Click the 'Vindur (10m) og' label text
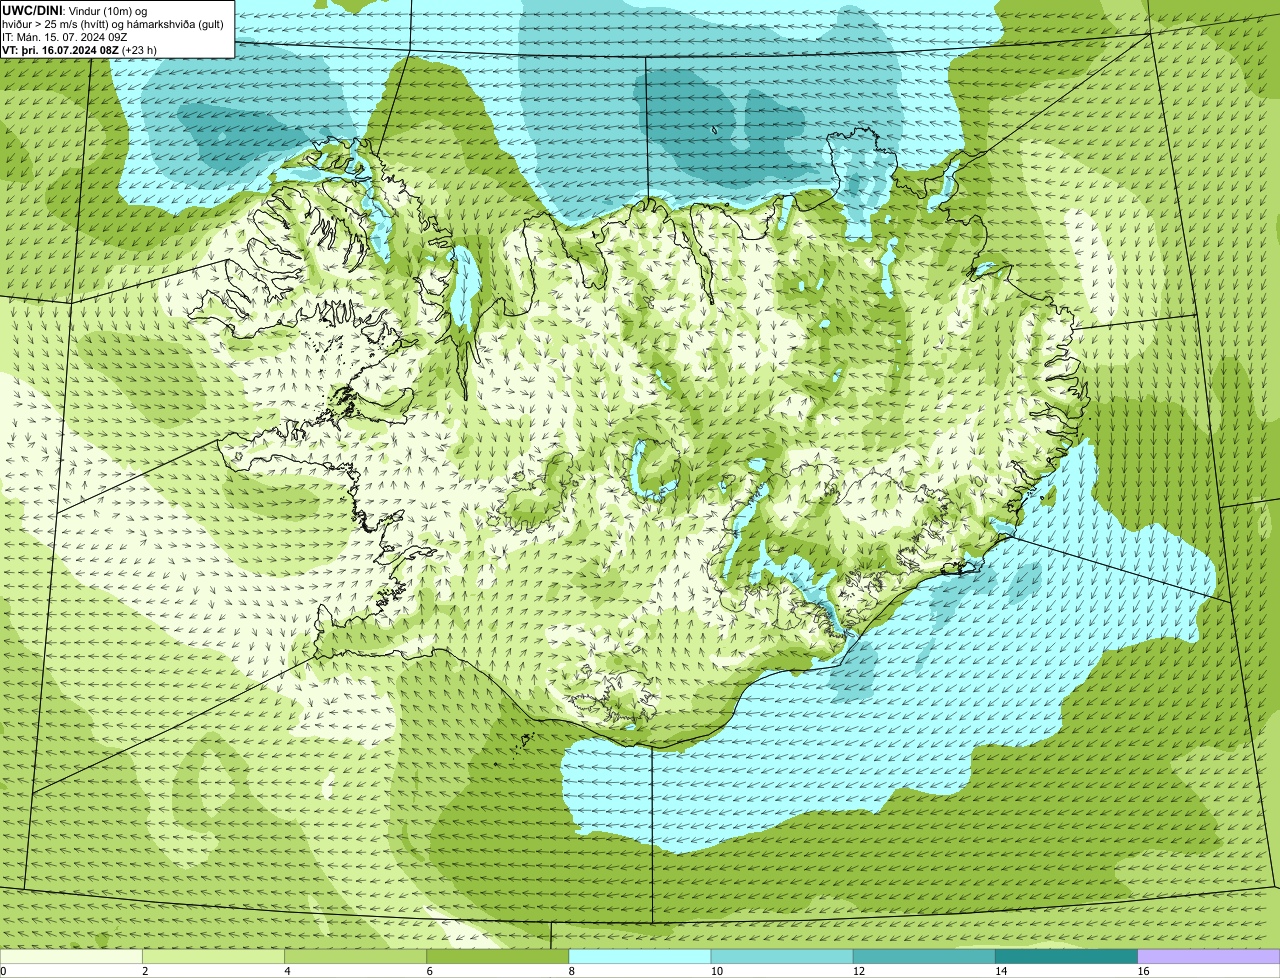Image resolution: width=1280 pixels, height=978 pixels. click(107, 11)
